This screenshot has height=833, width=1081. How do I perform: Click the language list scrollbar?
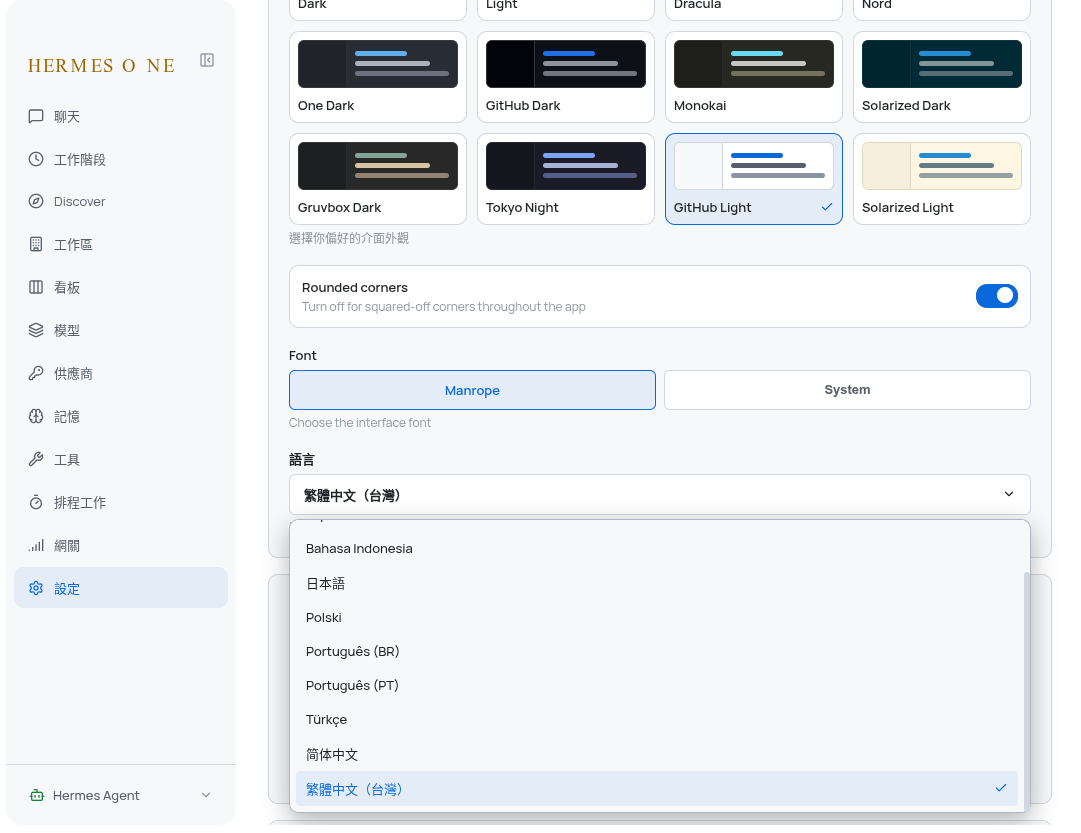pyautogui.click(x=1027, y=690)
